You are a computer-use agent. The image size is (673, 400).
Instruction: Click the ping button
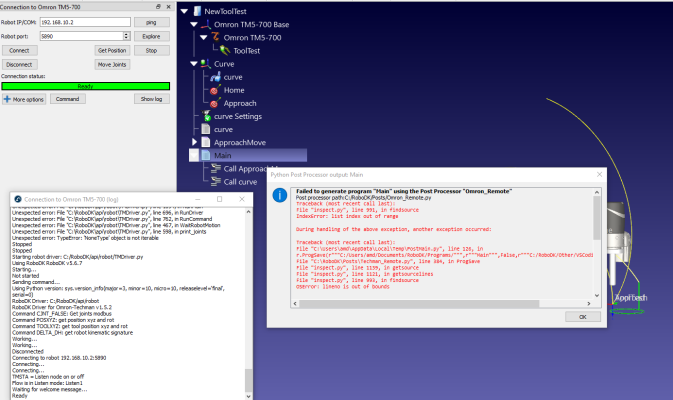[x=151, y=21]
